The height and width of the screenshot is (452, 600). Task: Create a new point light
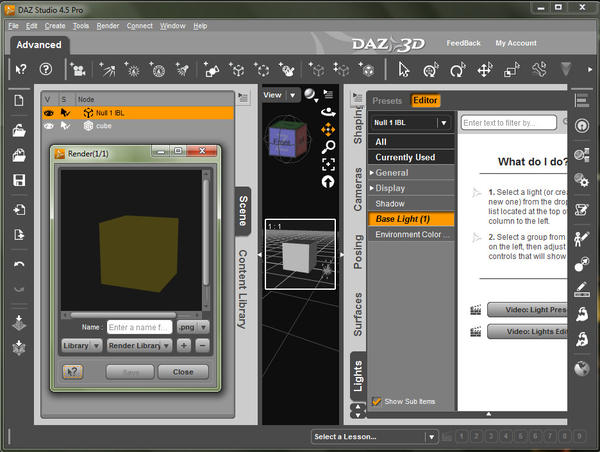[132, 70]
